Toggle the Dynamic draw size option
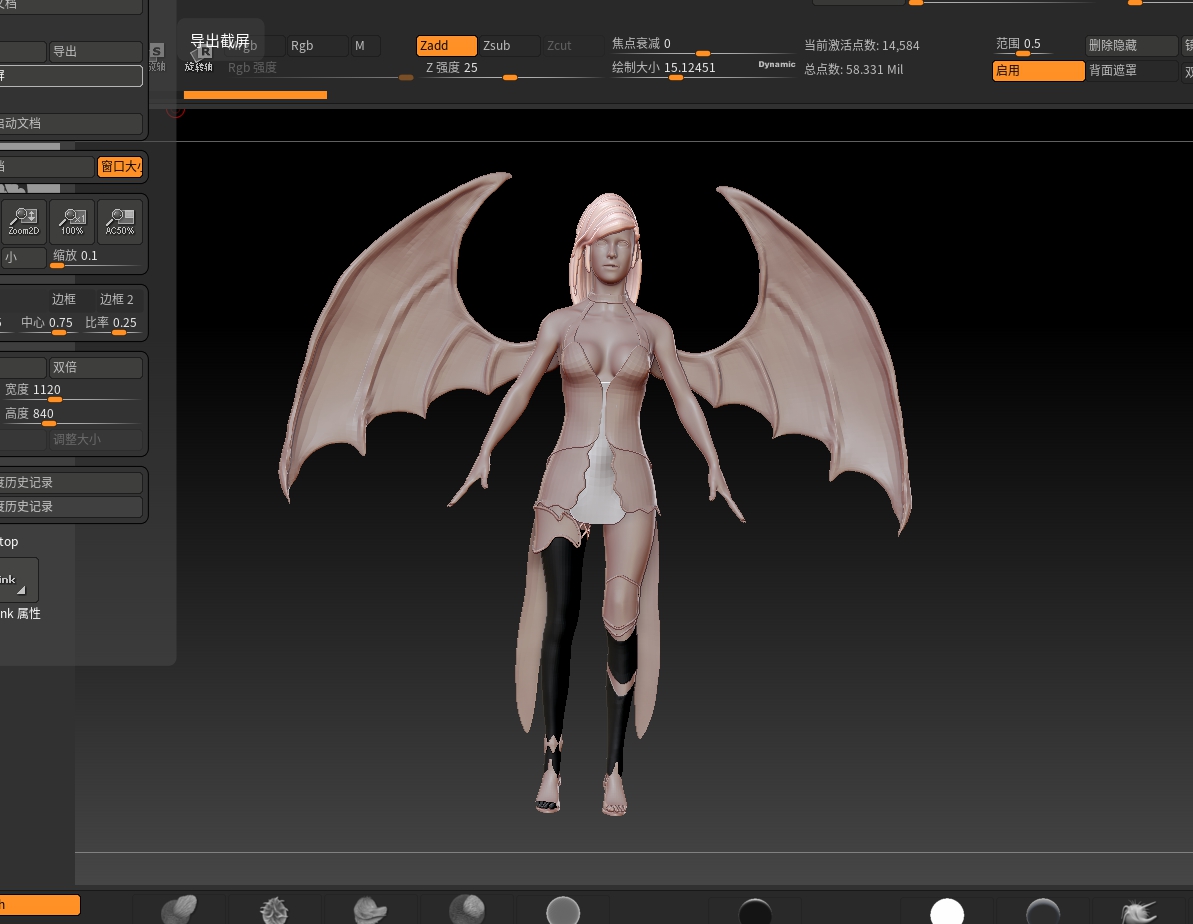The width and height of the screenshot is (1193, 924). point(776,65)
